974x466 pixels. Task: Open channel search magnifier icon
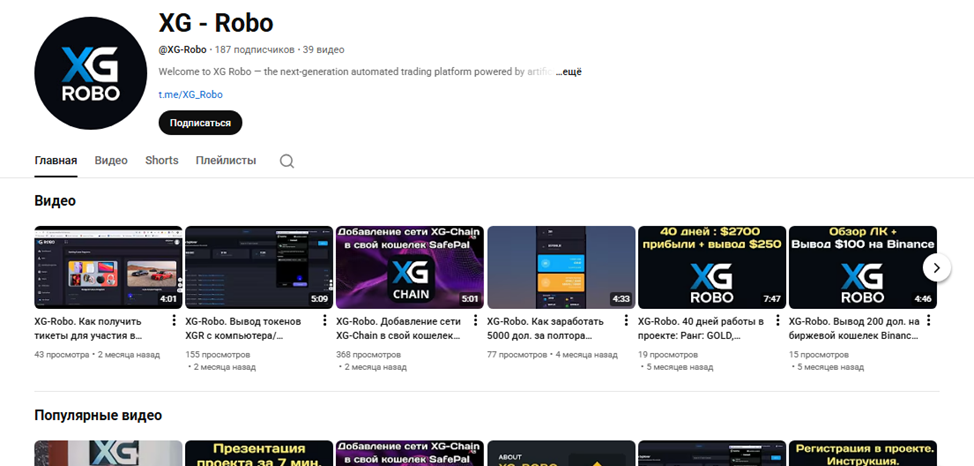click(286, 161)
